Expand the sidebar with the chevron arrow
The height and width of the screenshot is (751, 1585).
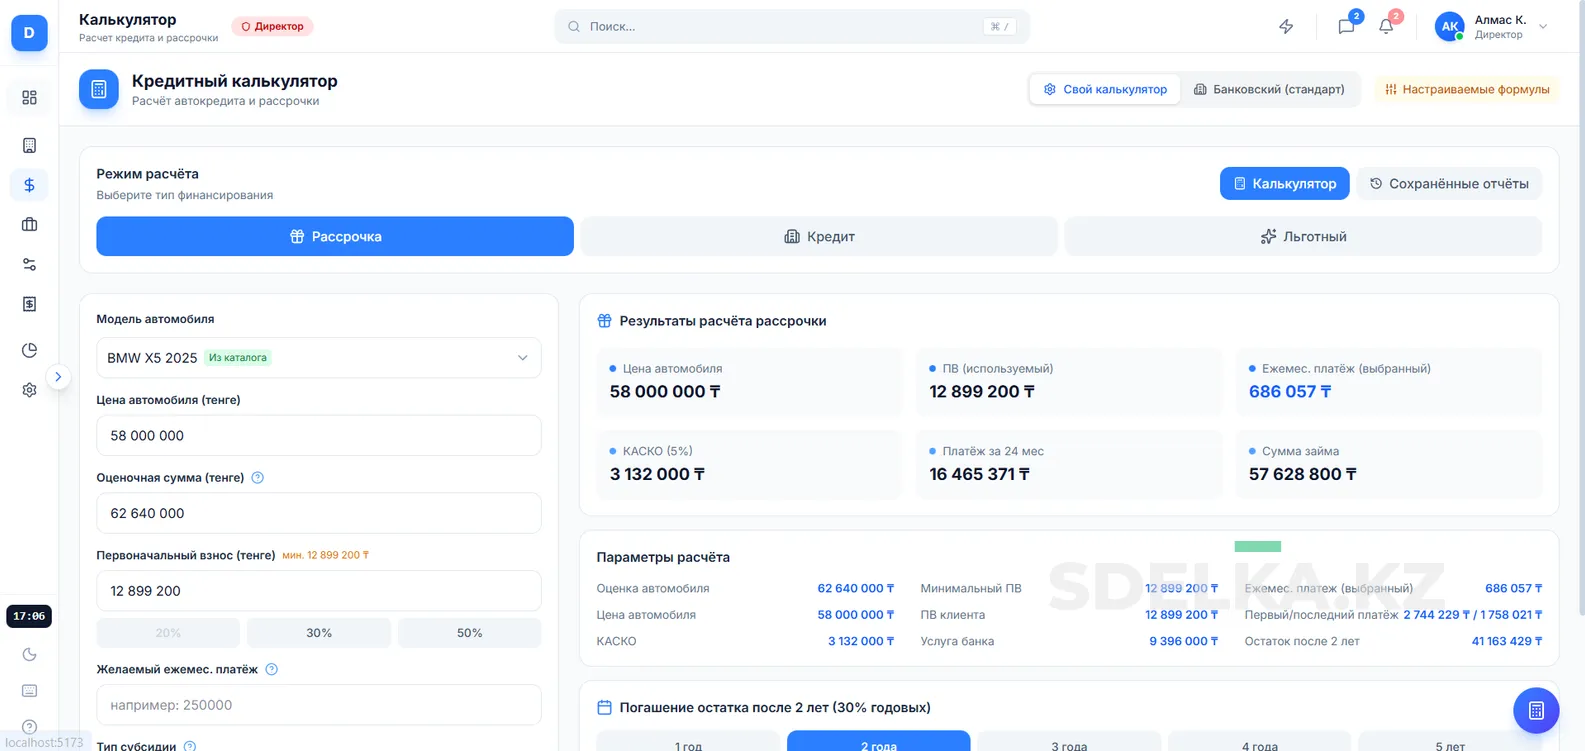tap(58, 377)
